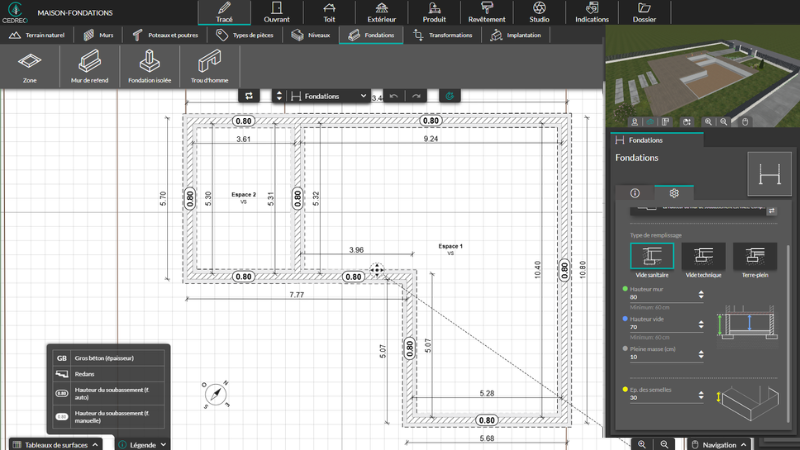Select the Transformations sub-tab
The image size is (800, 450).
click(x=443, y=35)
